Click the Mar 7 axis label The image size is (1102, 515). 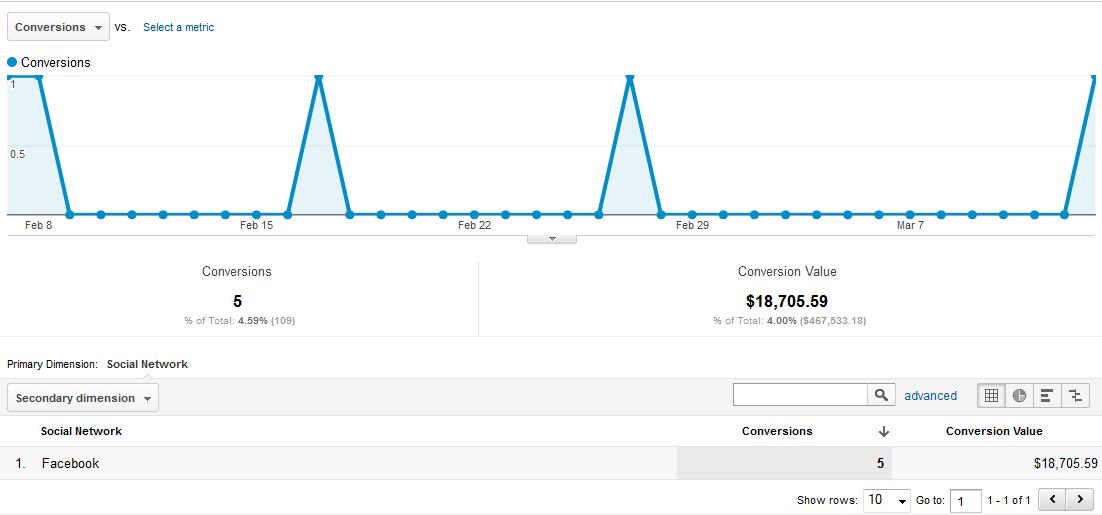[x=910, y=225]
